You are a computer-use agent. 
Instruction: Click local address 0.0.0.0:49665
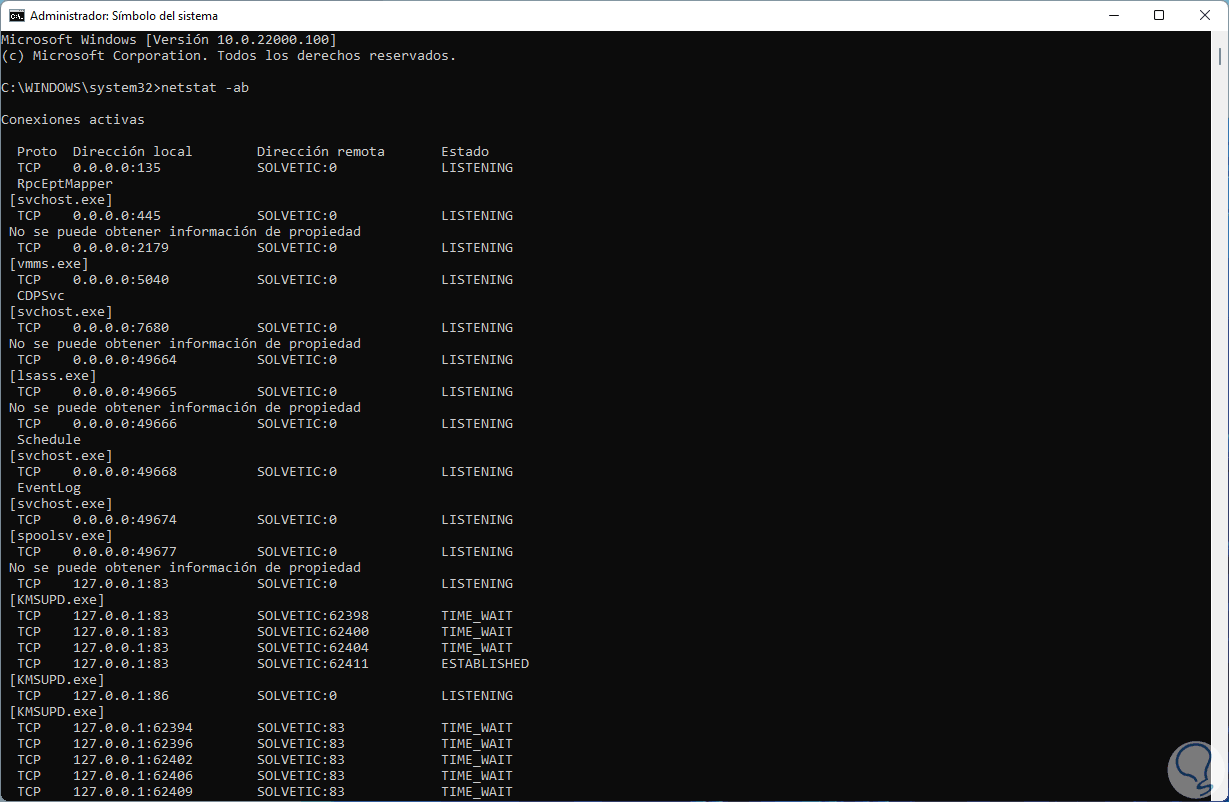pyautogui.click(x=125, y=392)
